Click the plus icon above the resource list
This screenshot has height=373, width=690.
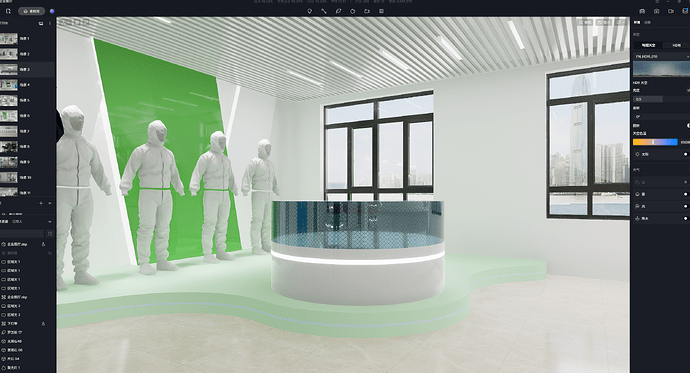click(41, 203)
